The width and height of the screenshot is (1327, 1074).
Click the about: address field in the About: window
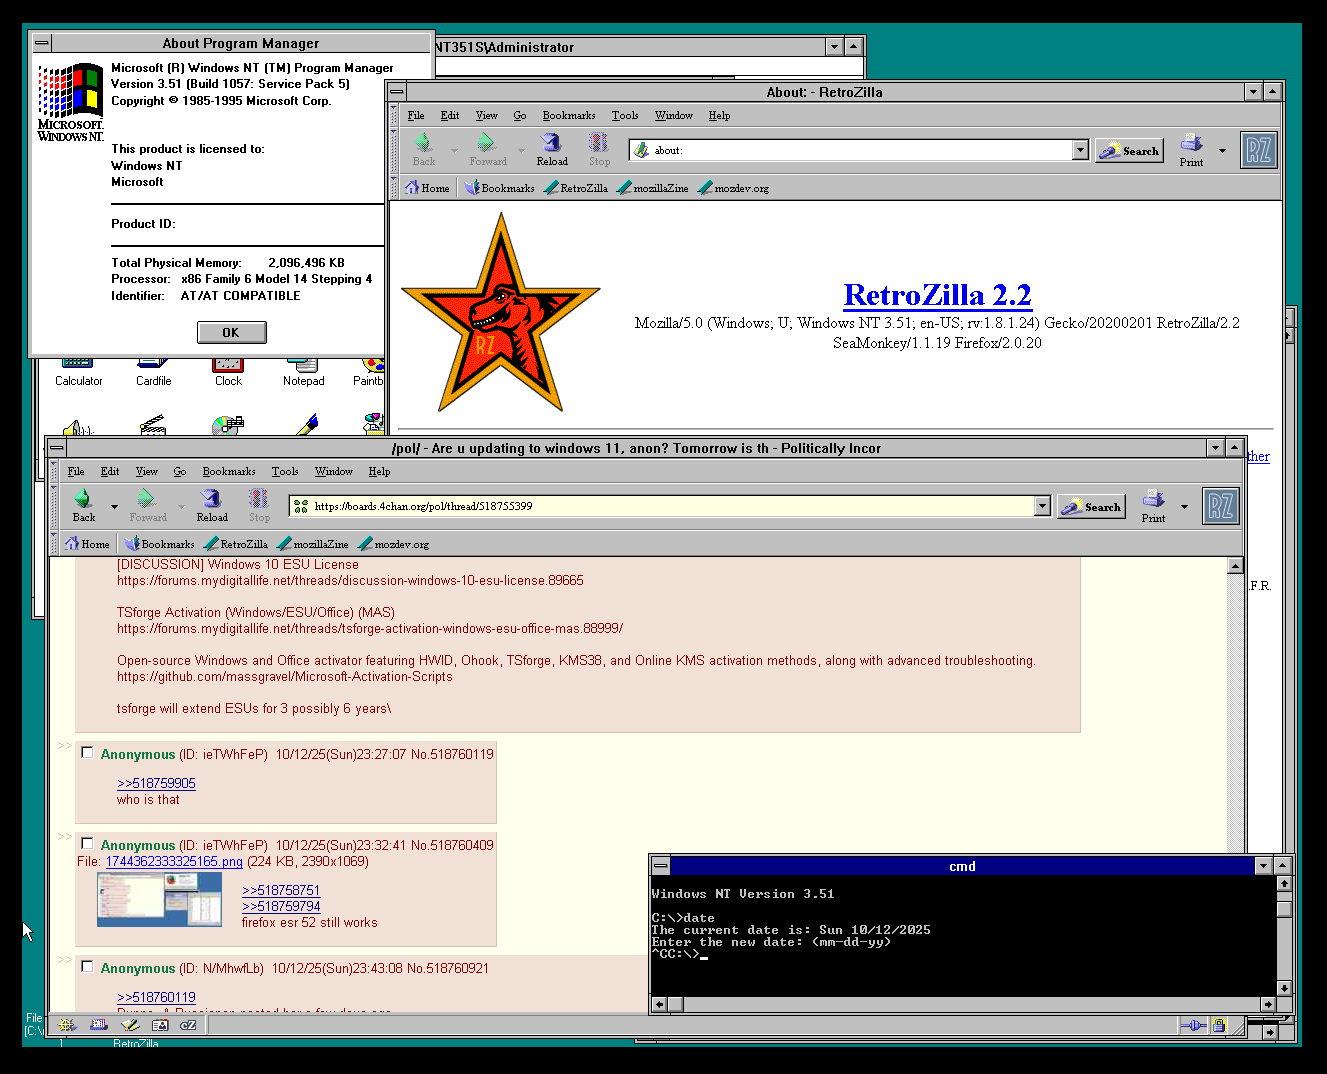pos(851,150)
